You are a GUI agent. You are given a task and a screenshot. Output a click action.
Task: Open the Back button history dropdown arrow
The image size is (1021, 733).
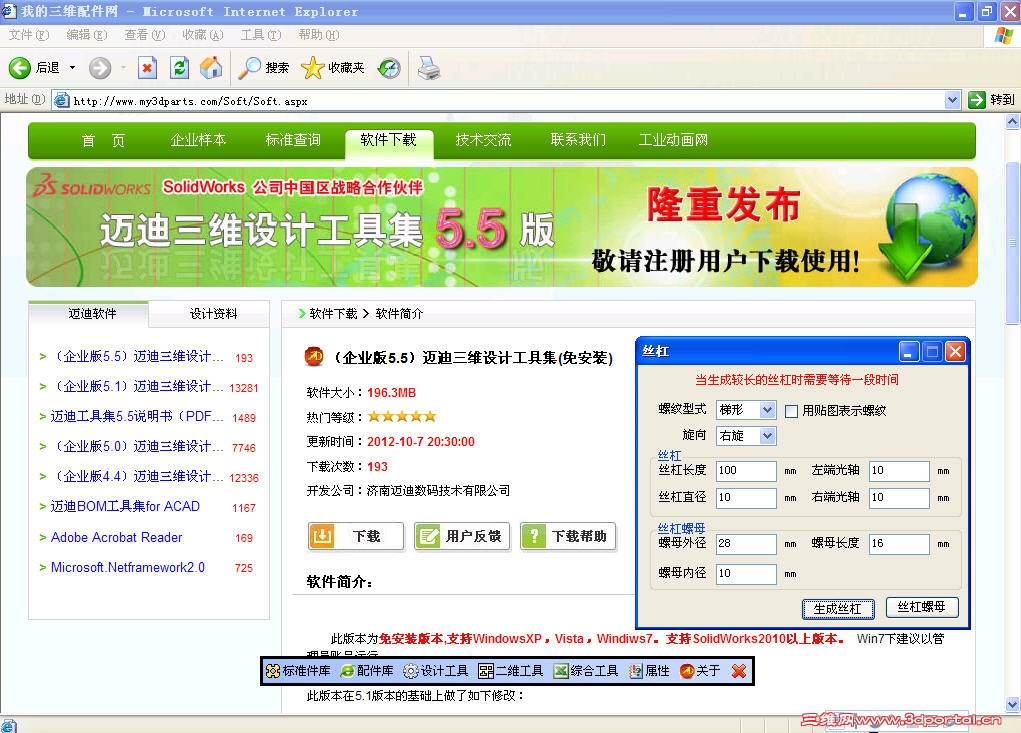[x=72, y=68]
